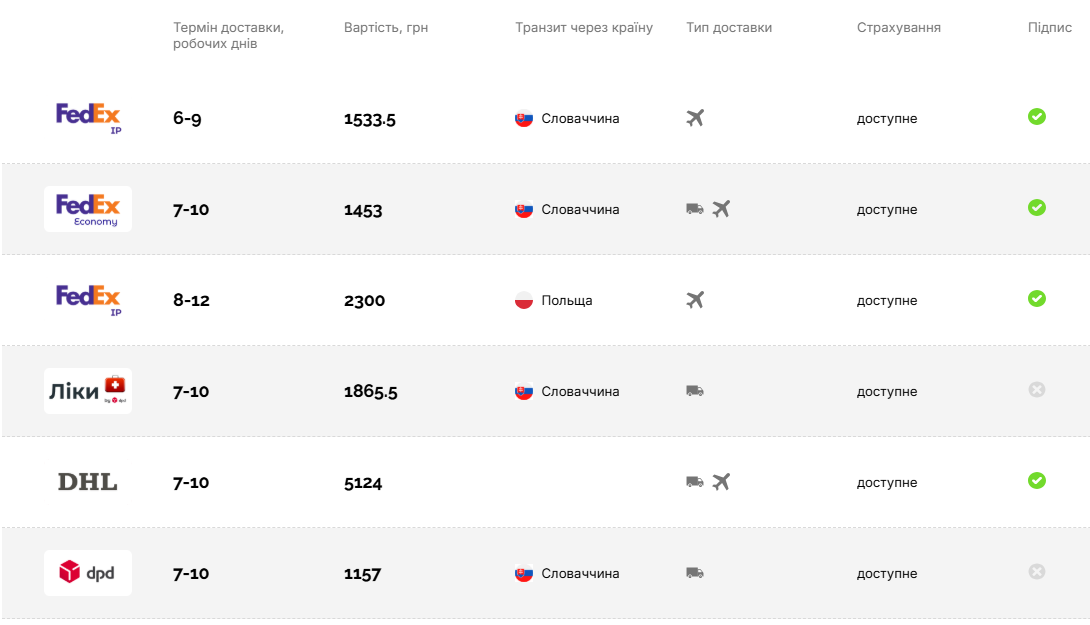The width and height of the screenshot is (1090, 625).
Task: Toggle the gray signature mark in the dpd row
Action: coord(1037,572)
